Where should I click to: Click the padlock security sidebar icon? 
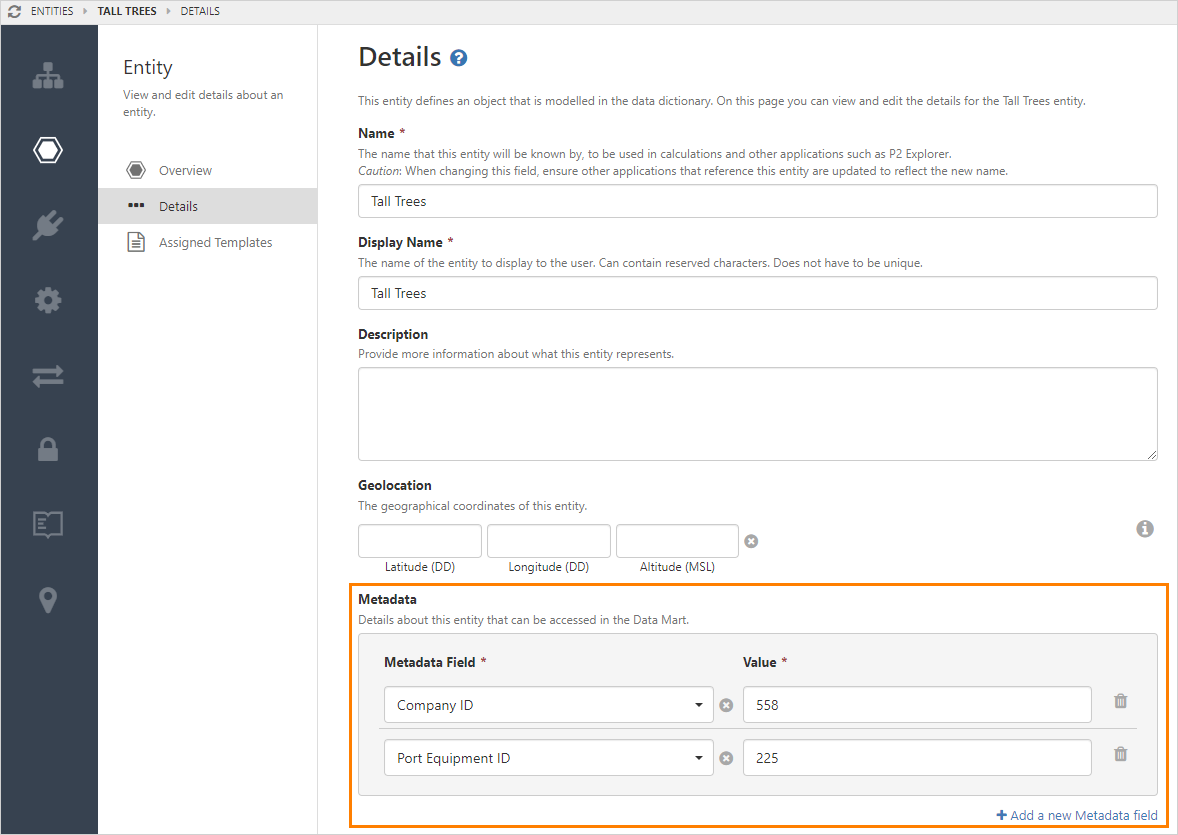pos(48,450)
